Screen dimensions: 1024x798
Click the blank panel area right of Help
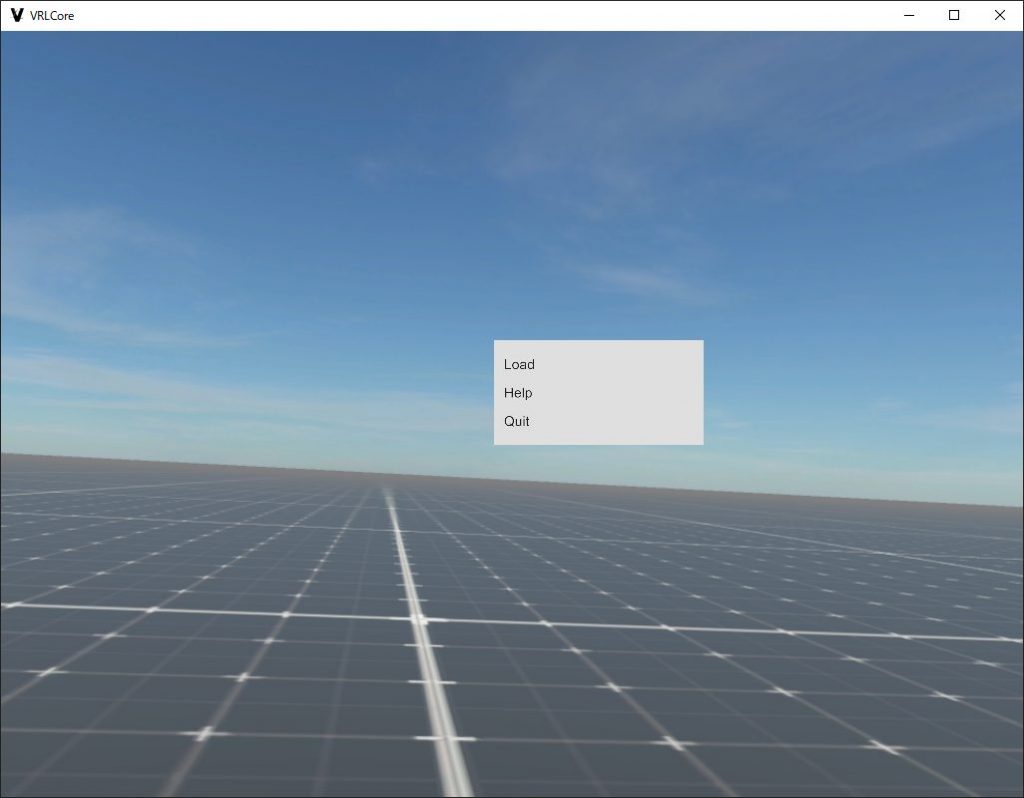(630, 393)
